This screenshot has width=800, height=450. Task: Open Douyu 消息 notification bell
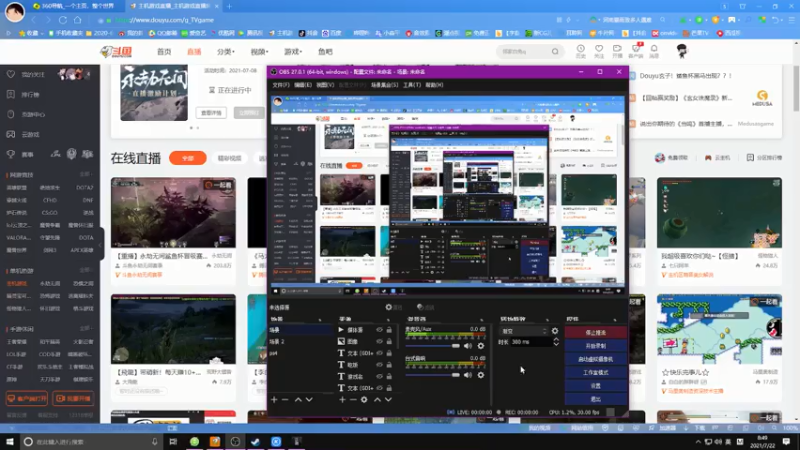(654, 51)
